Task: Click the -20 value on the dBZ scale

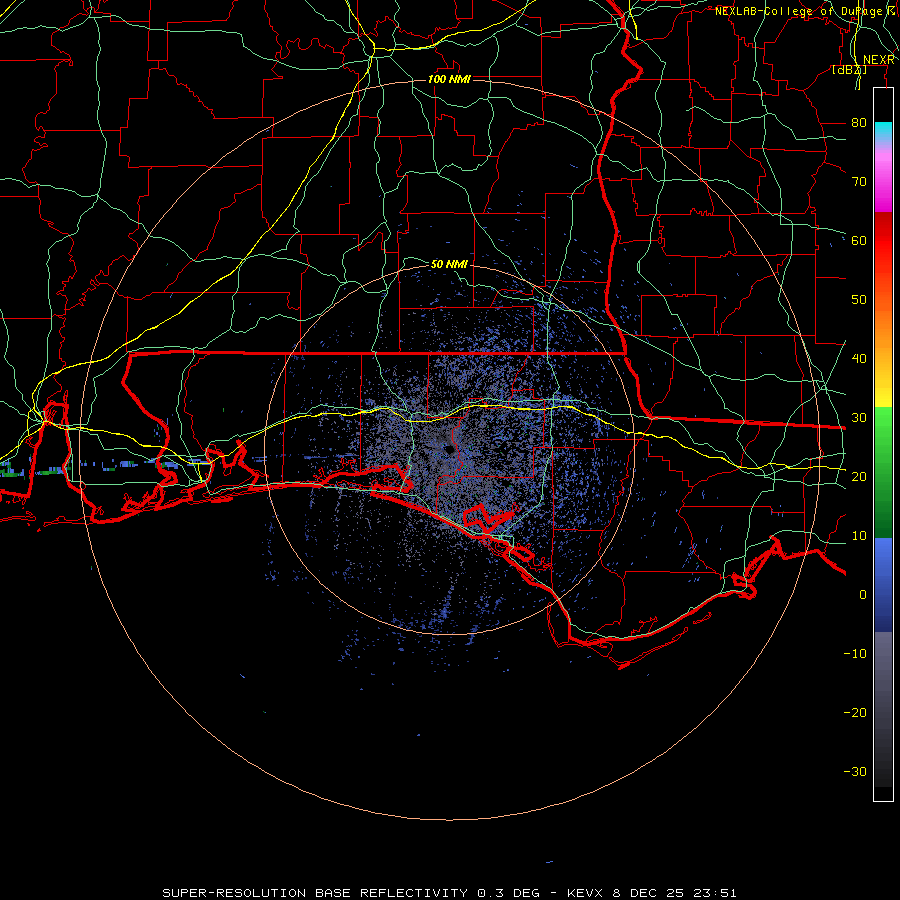Action: pyautogui.click(x=855, y=712)
